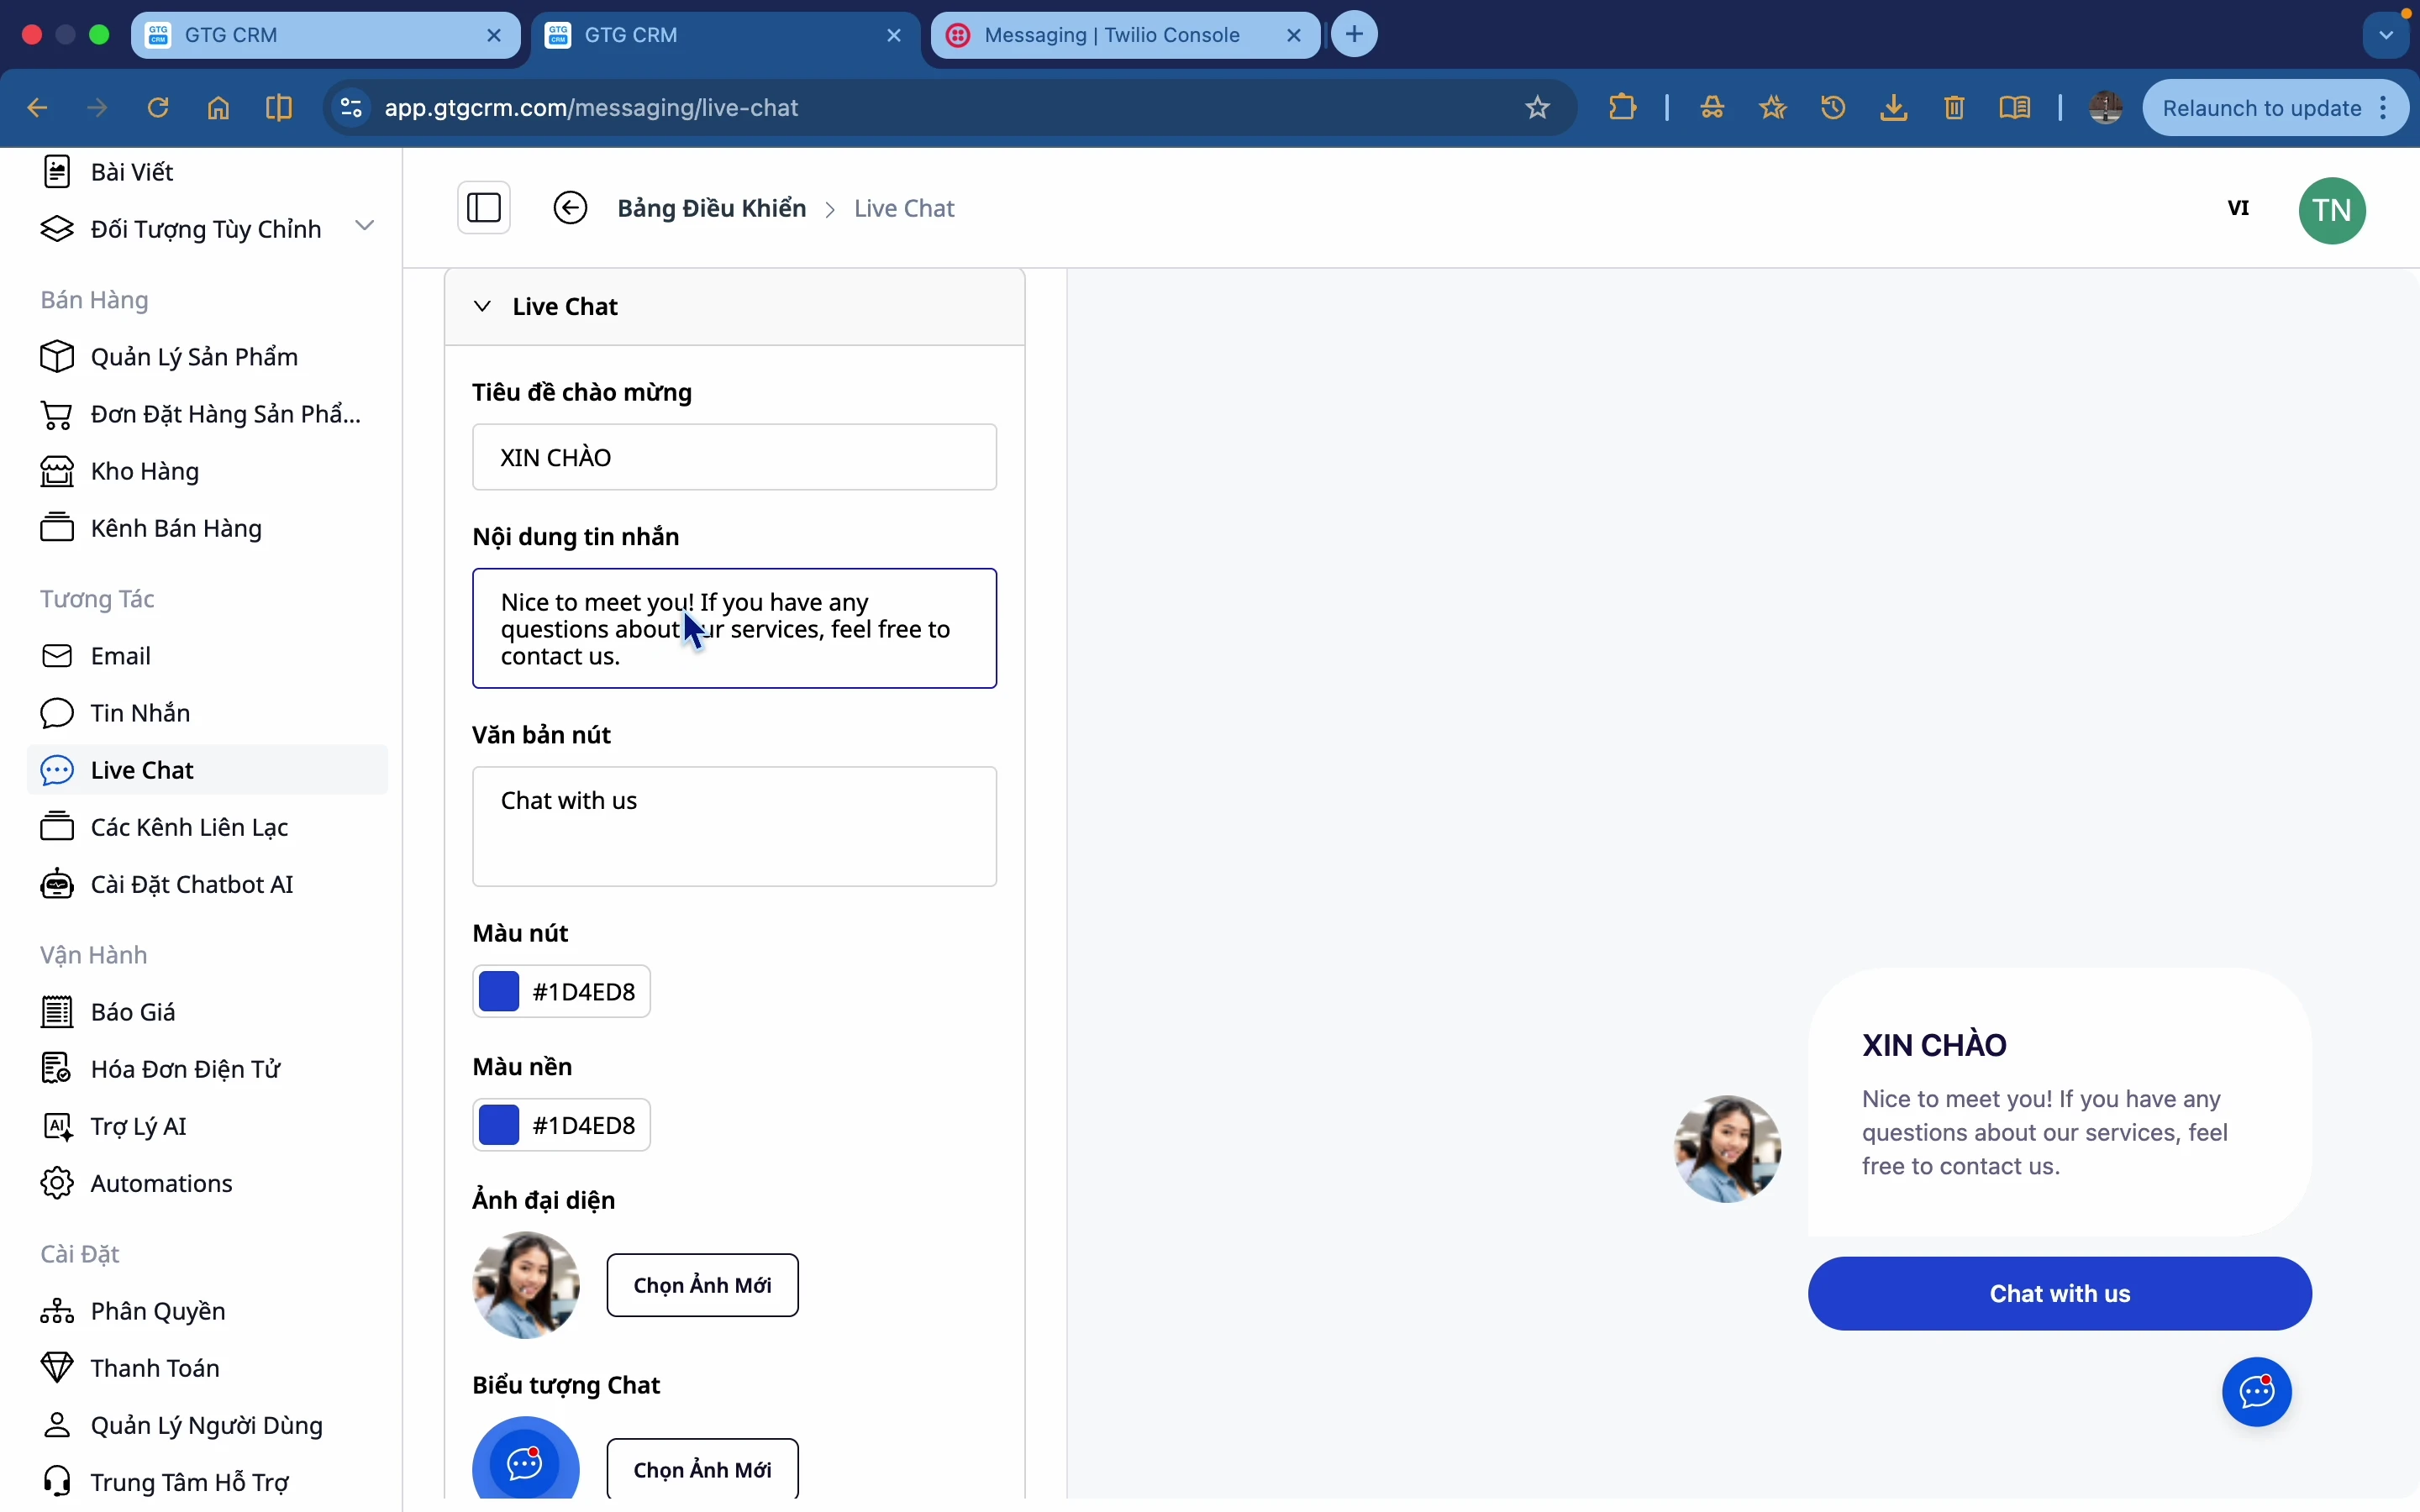Image resolution: width=2420 pixels, height=1512 pixels.
Task: Click the back arrow circle icon
Action: [x=570, y=208]
